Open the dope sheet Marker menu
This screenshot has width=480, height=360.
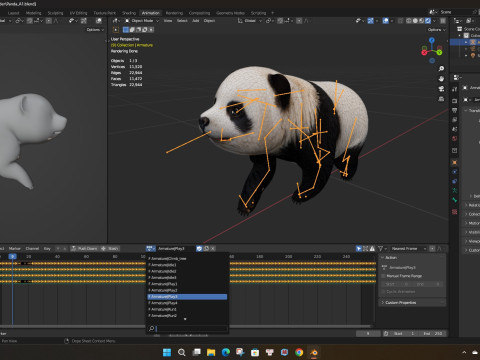[14, 248]
